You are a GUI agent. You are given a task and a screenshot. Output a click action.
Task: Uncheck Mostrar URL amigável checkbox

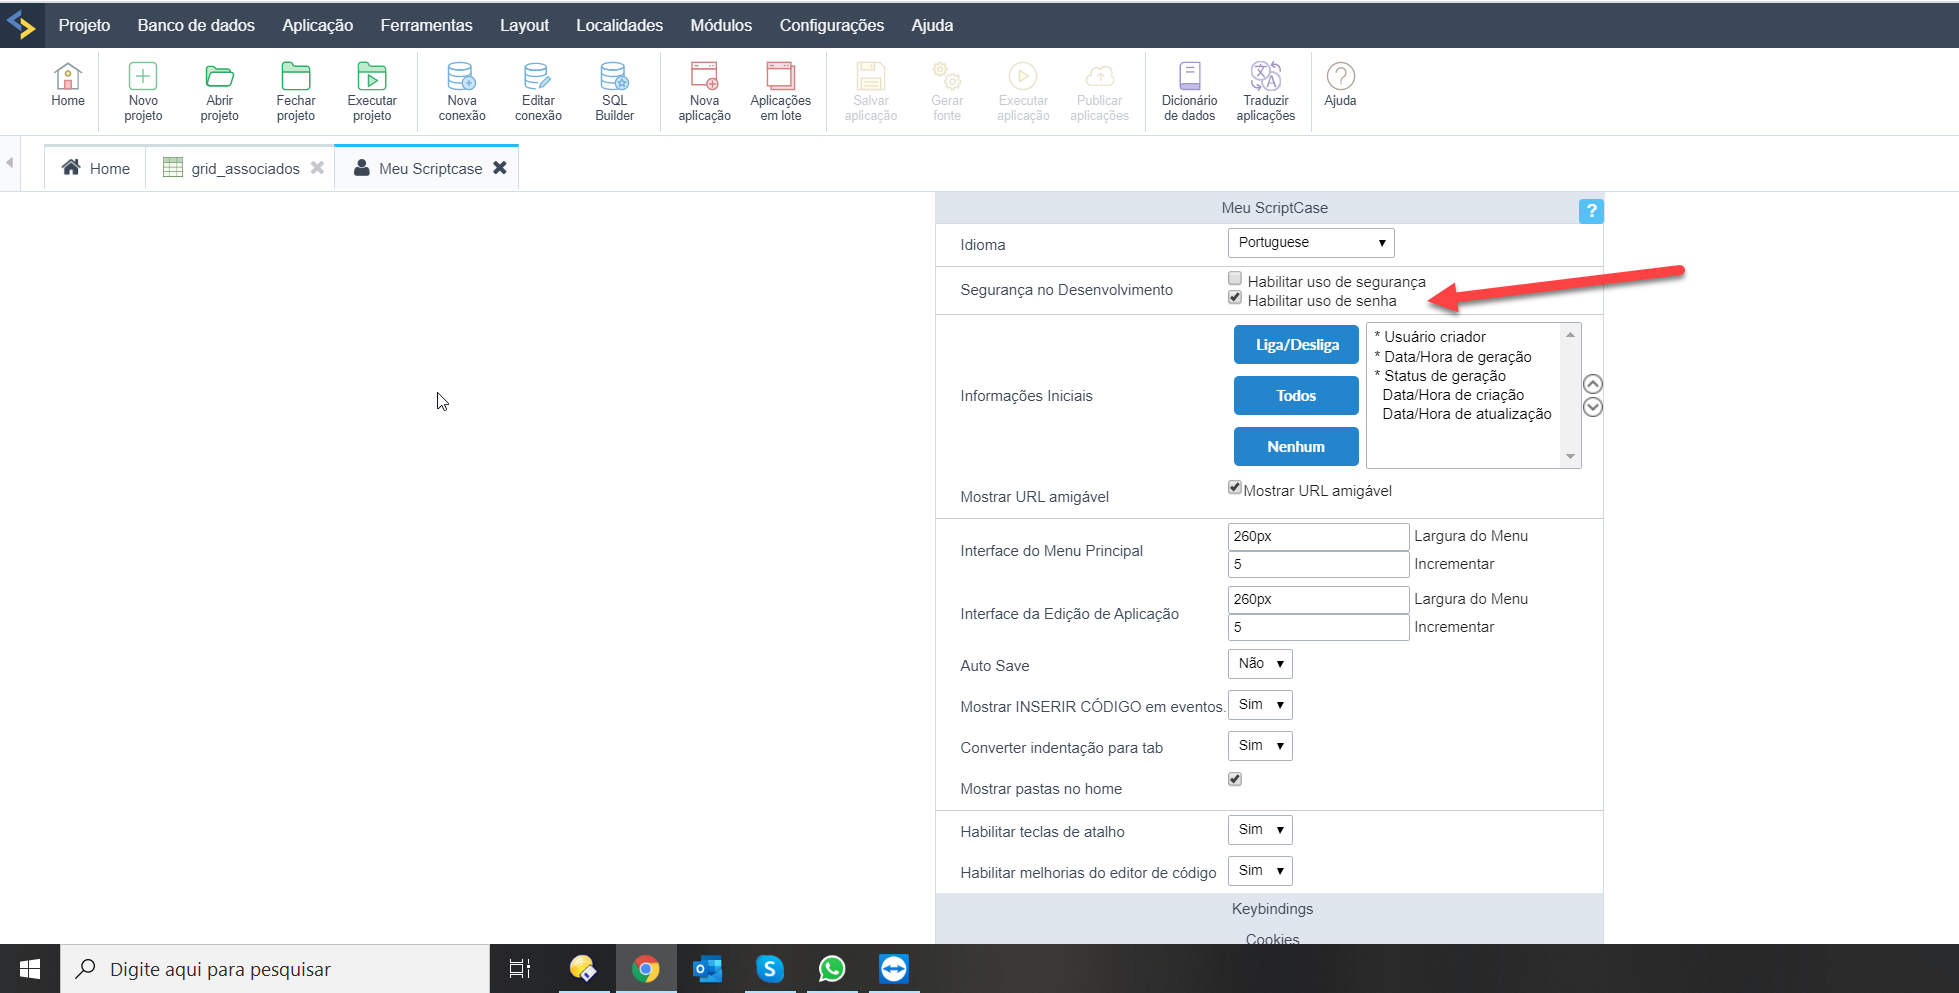pos(1235,488)
